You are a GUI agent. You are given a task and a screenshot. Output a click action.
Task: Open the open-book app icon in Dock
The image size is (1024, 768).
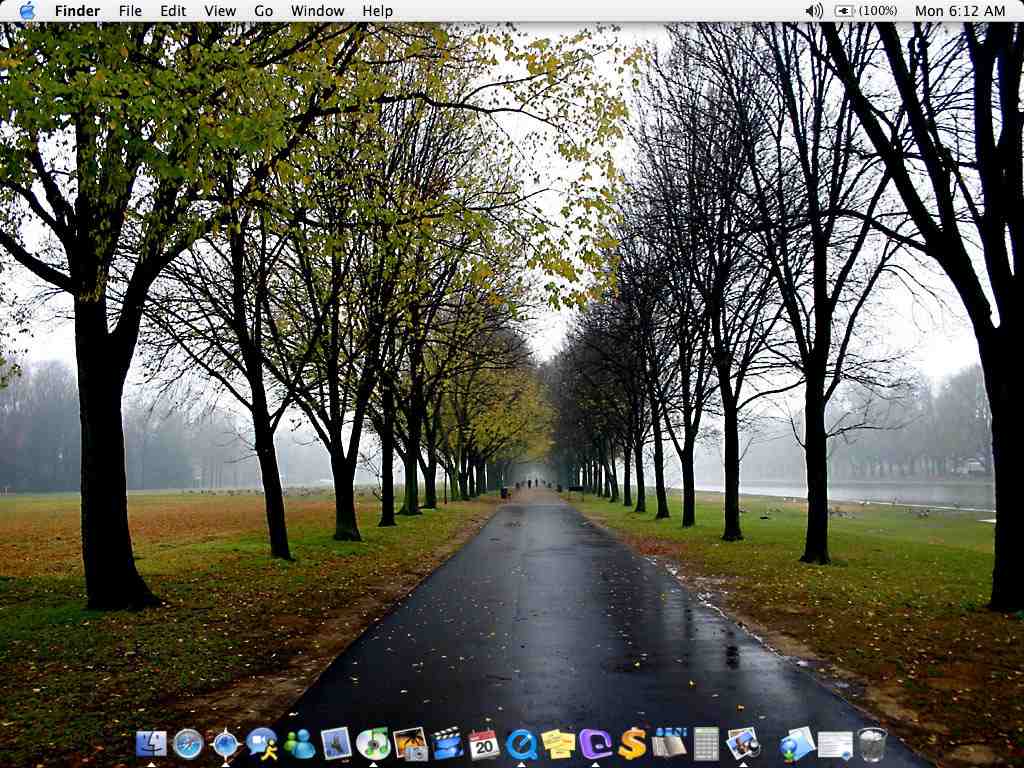click(x=669, y=744)
